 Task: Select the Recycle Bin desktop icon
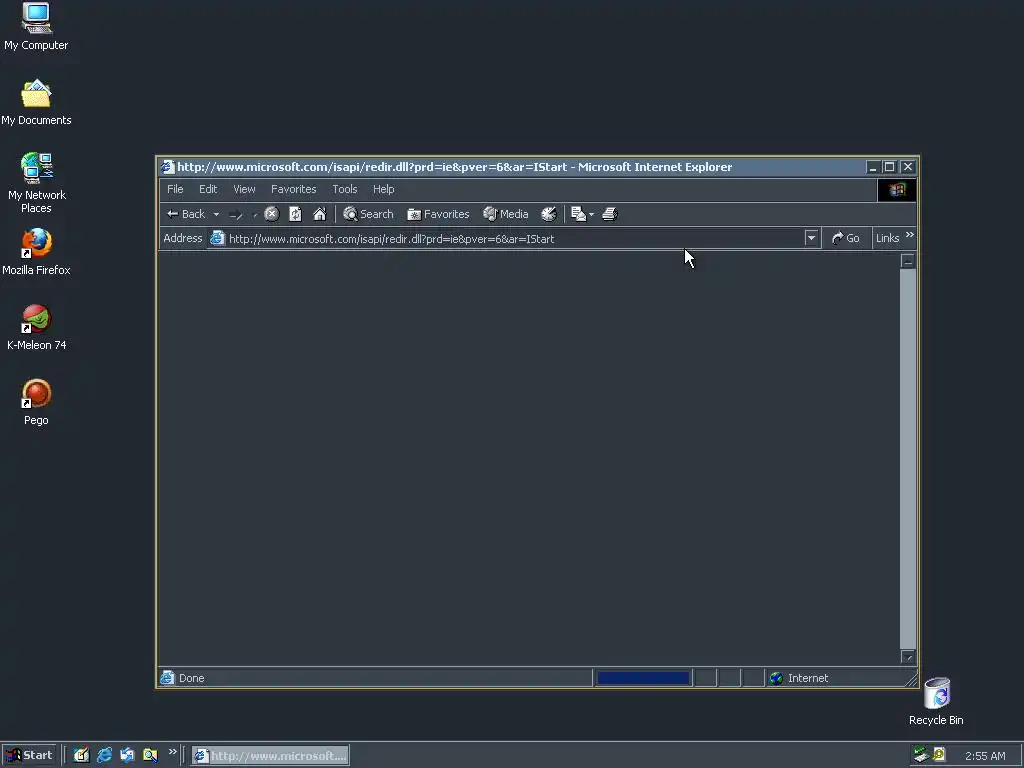pos(936,702)
